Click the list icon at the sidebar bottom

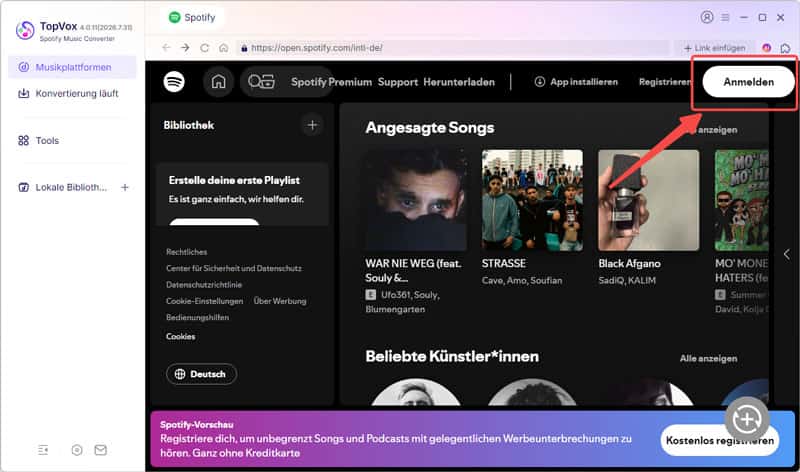tap(43, 450)
